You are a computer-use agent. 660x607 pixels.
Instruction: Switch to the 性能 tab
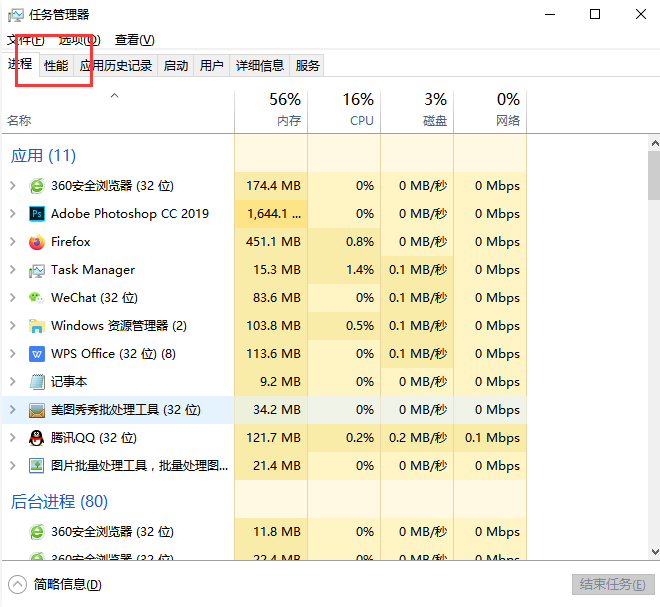pyautogui.click(x=56, y=66)
